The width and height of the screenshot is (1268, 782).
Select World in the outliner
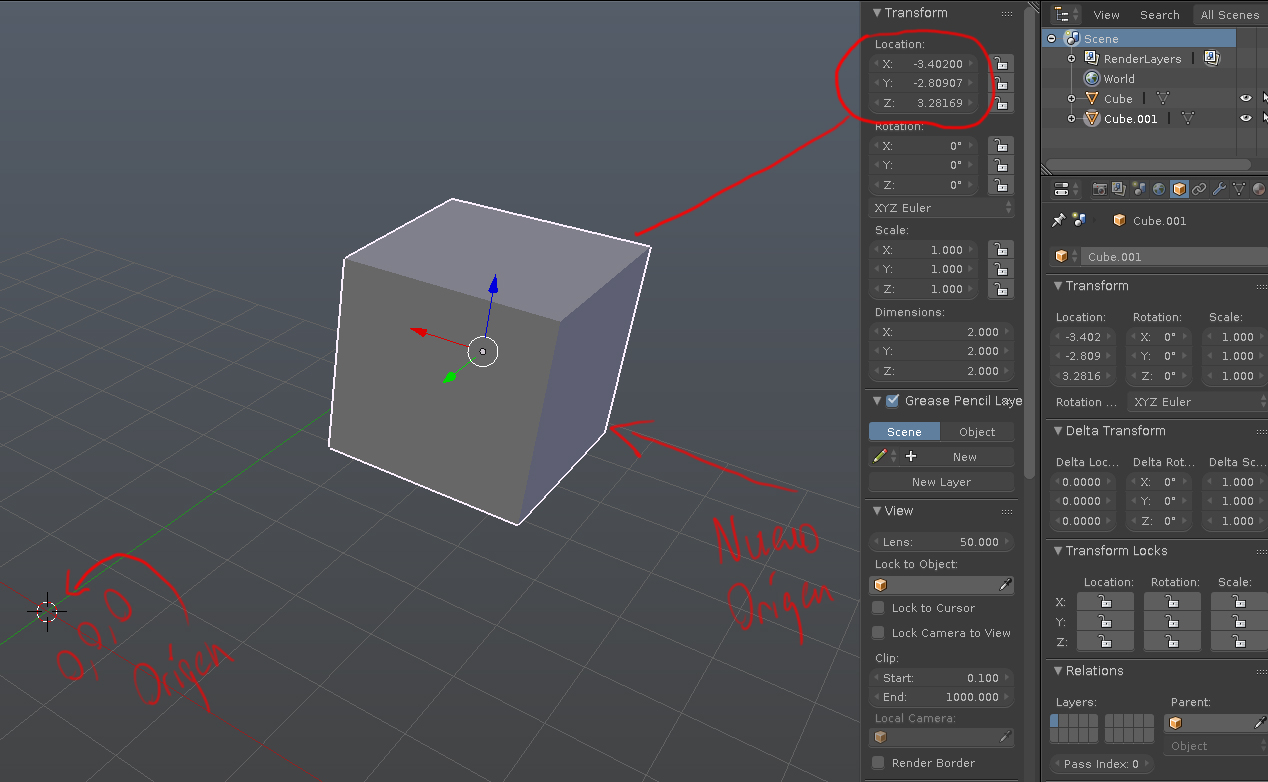pos(1119,79)
